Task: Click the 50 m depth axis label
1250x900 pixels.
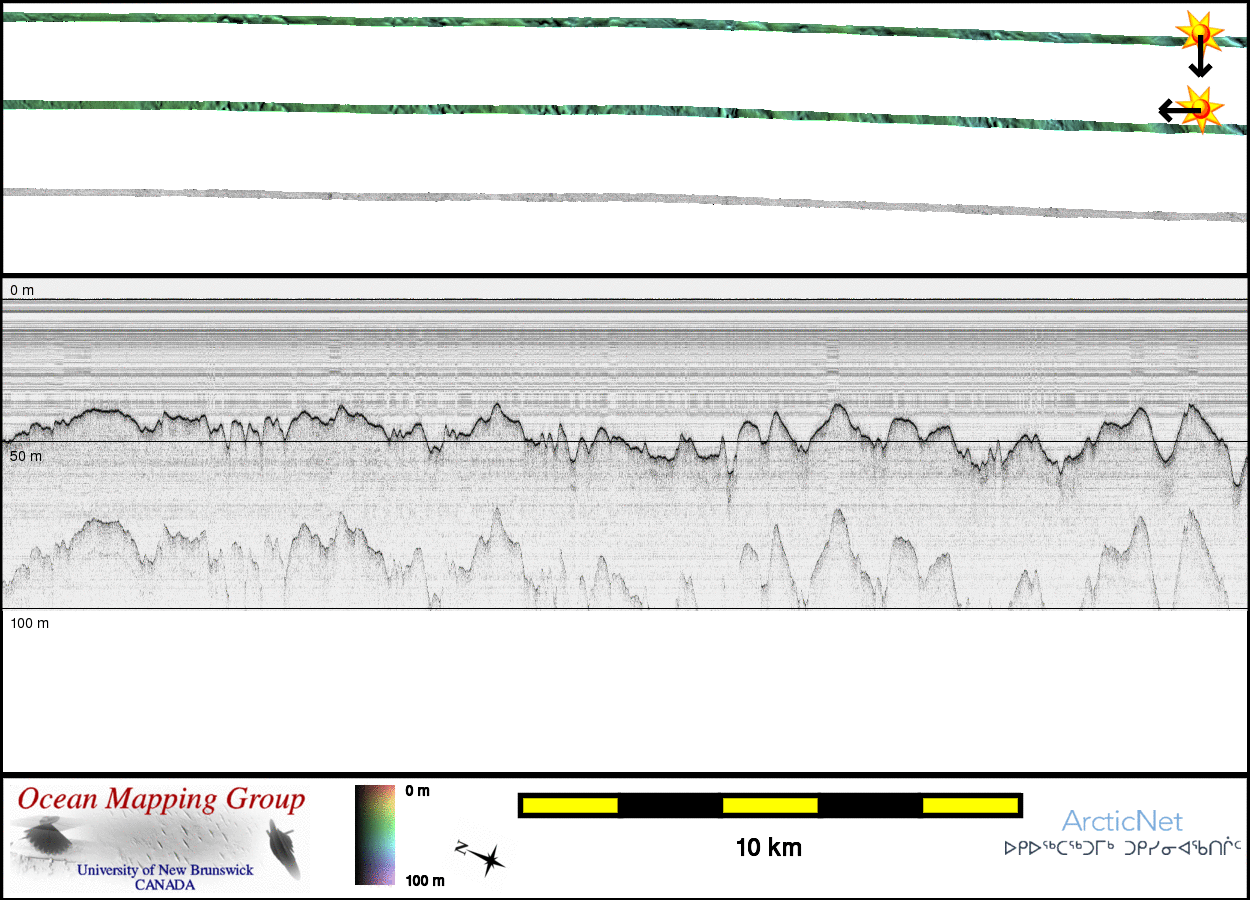Action: click(26, 456)
